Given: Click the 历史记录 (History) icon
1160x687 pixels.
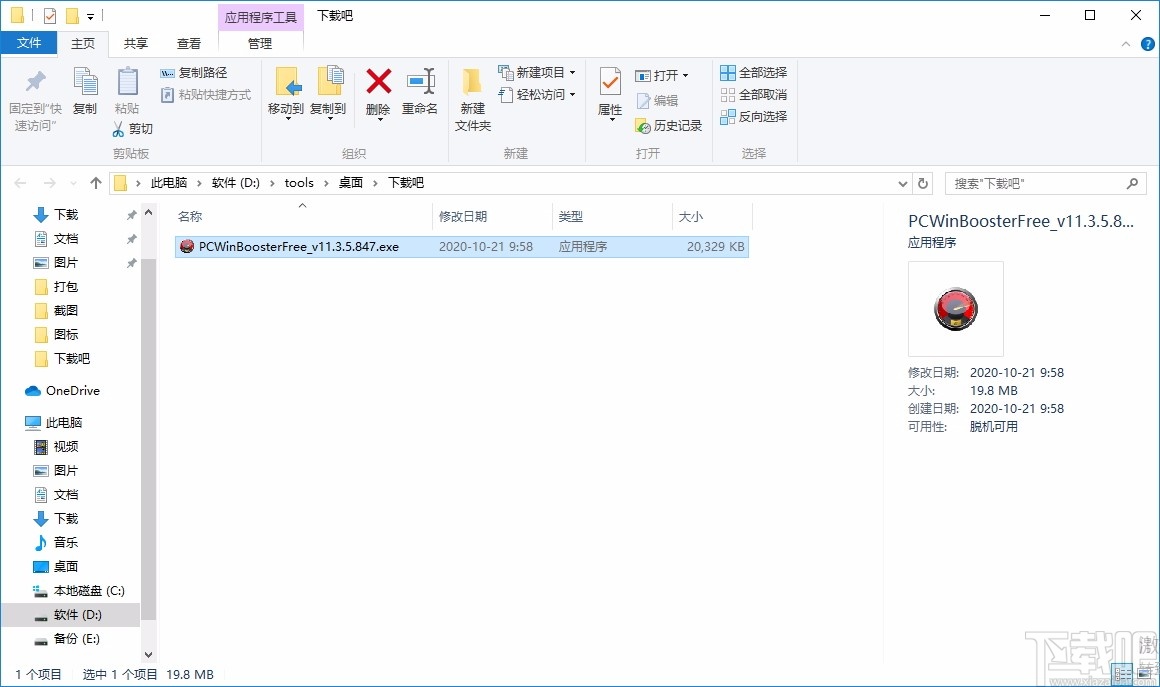Looking at the screenshot, I should coord(668,126).
